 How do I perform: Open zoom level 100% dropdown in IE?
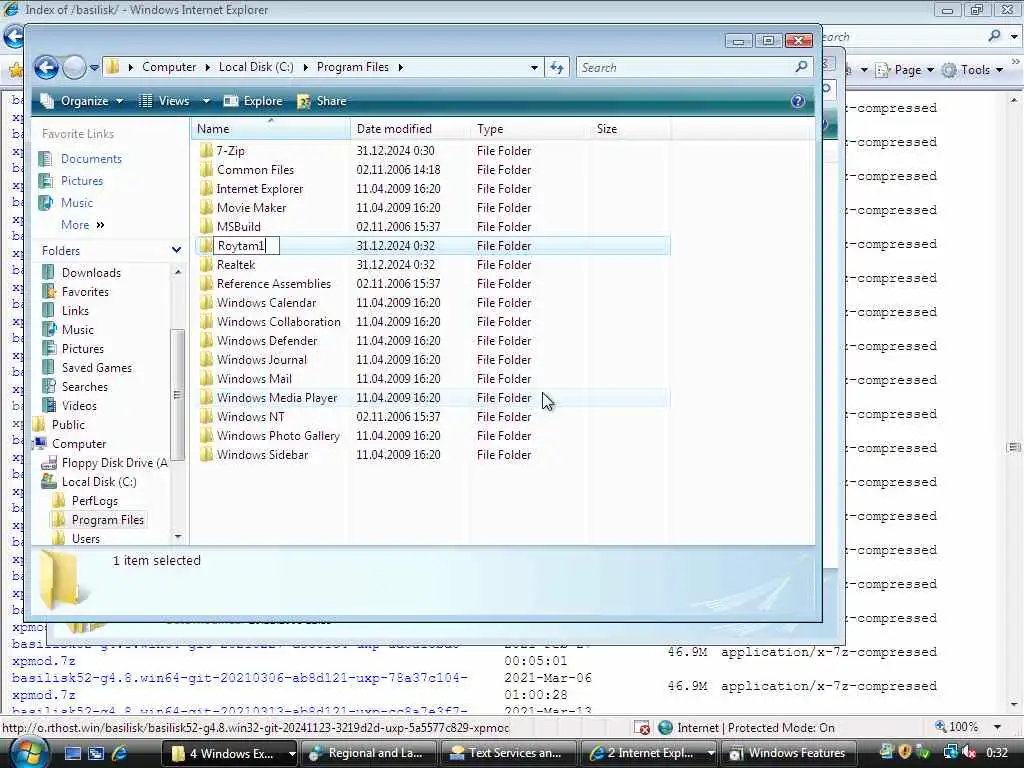(x=997, y=727)
